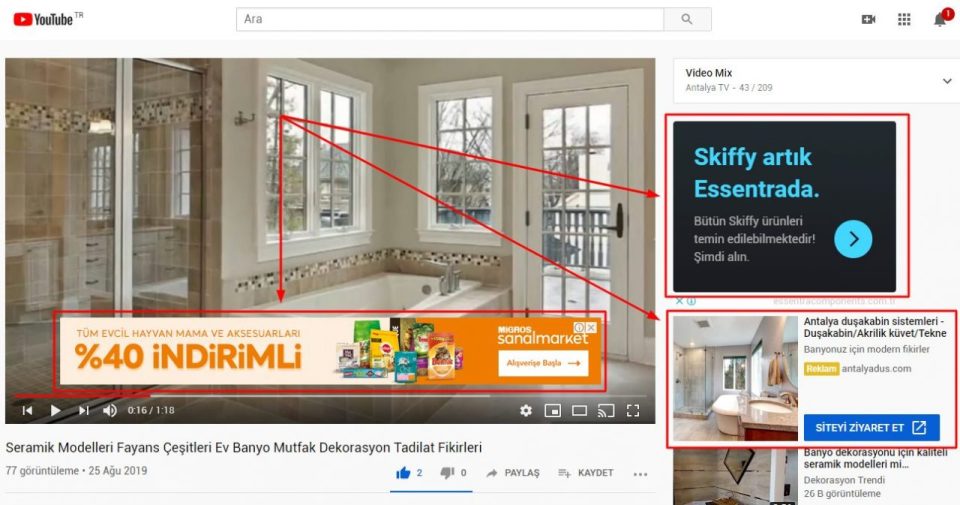Viewport: 960px width, 505px height.
Task: Switch to theater mode
Action: 579,410
